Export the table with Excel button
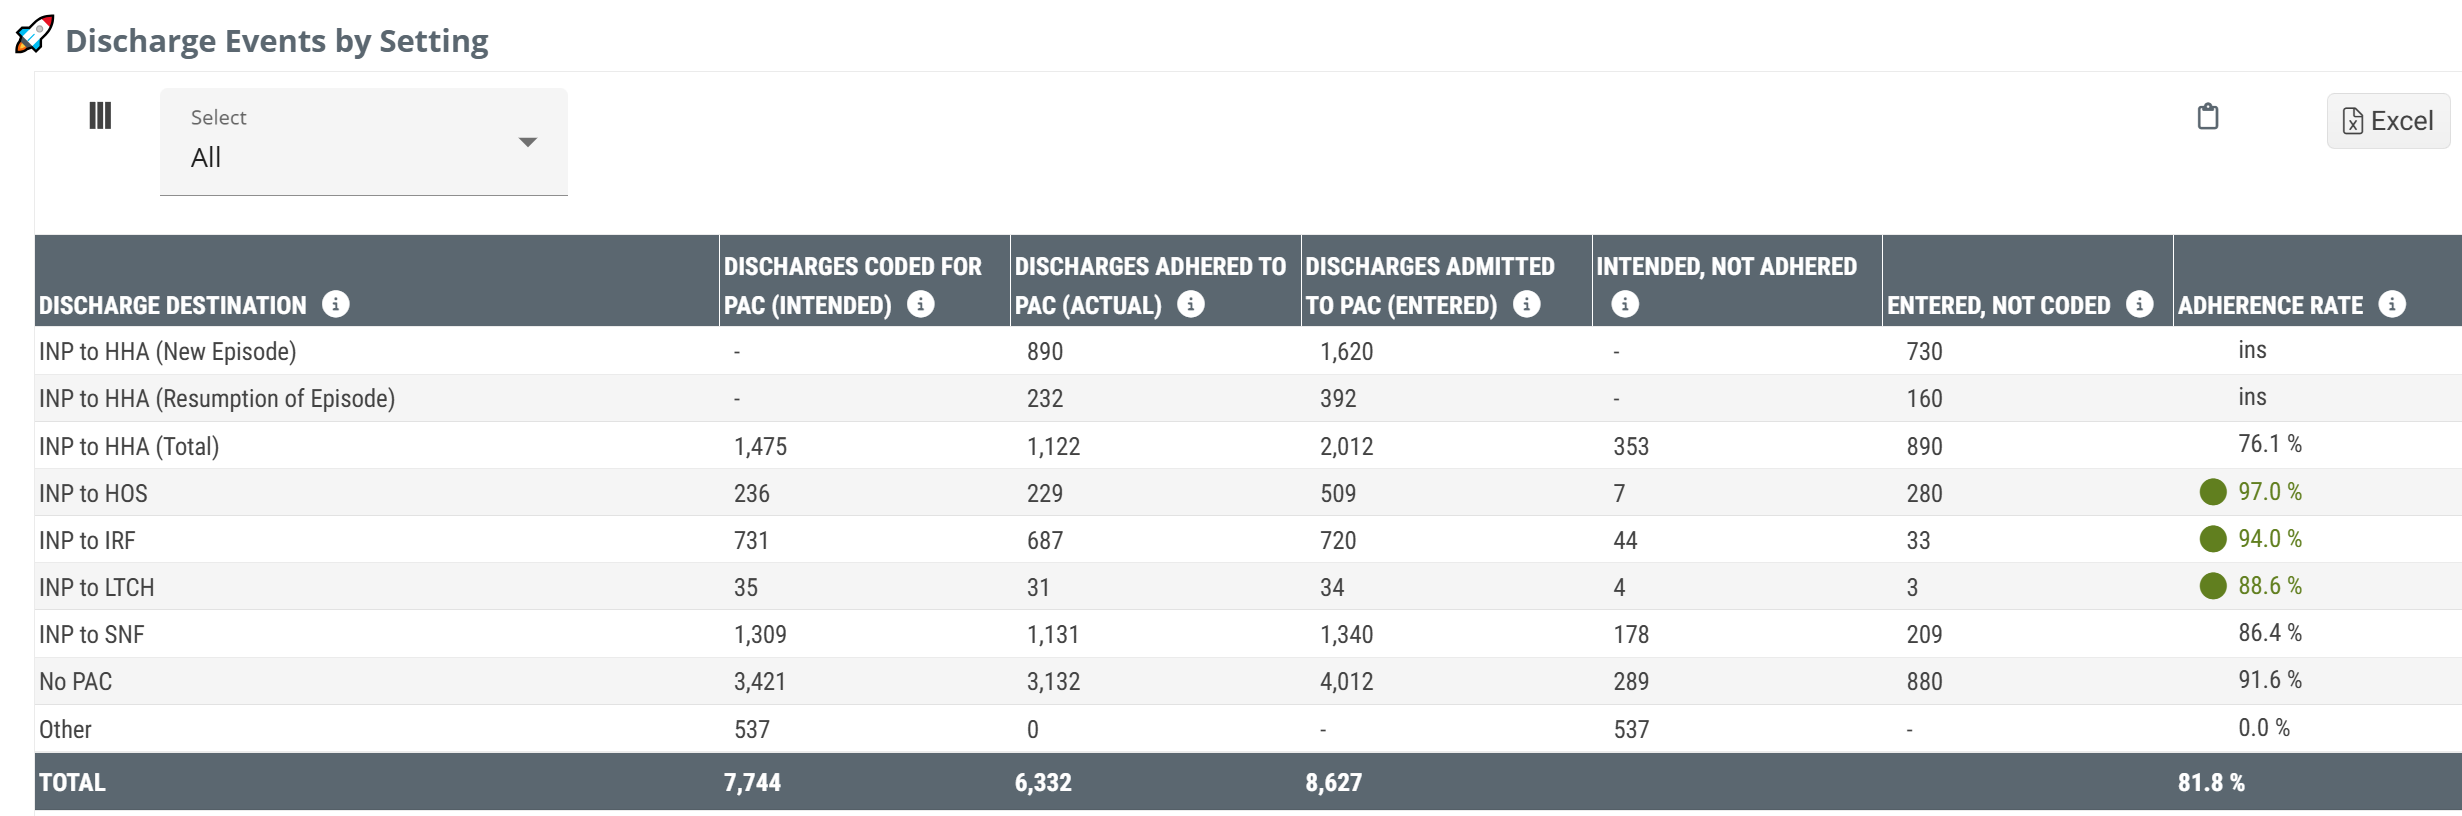The image size is (2462, 816). (2388, 121)
